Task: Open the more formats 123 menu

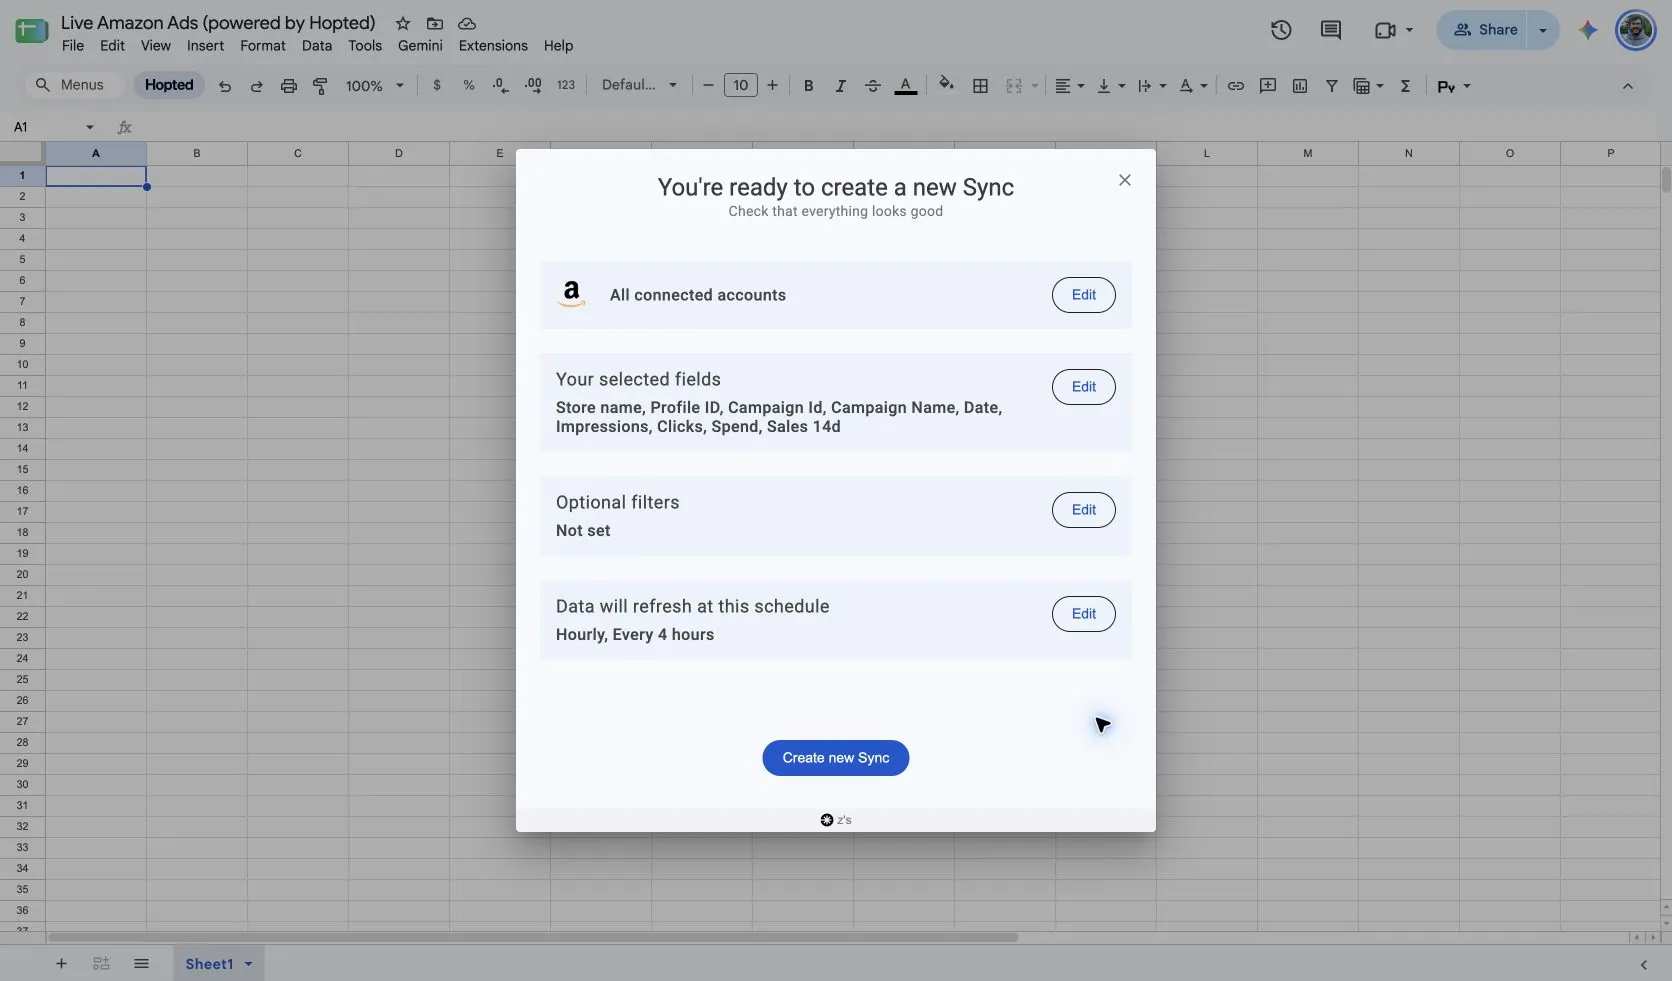Action: [x=565, y=86]
